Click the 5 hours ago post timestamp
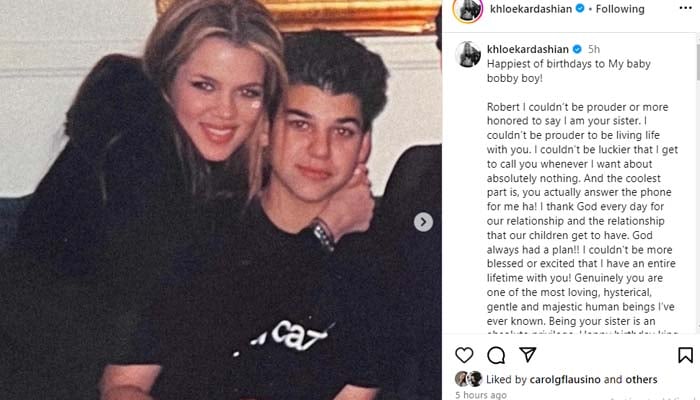 coord(481,395)
